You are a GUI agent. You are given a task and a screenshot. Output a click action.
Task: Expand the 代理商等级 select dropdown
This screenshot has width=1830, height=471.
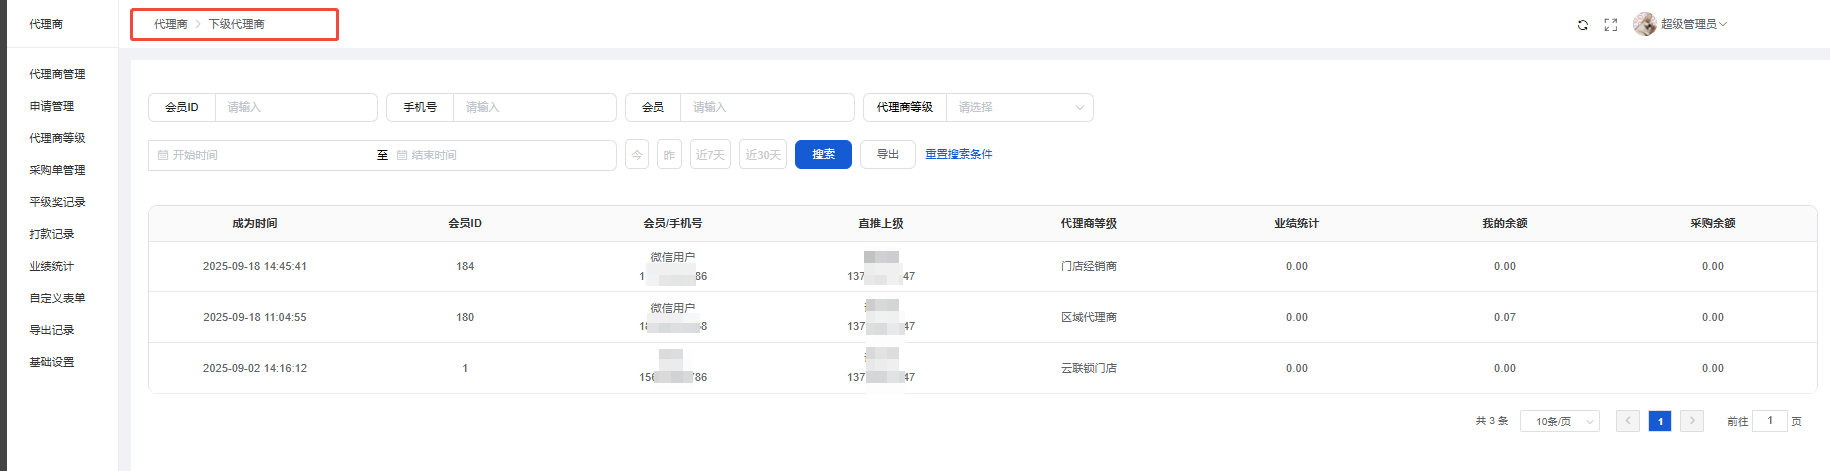[1018, 107]
